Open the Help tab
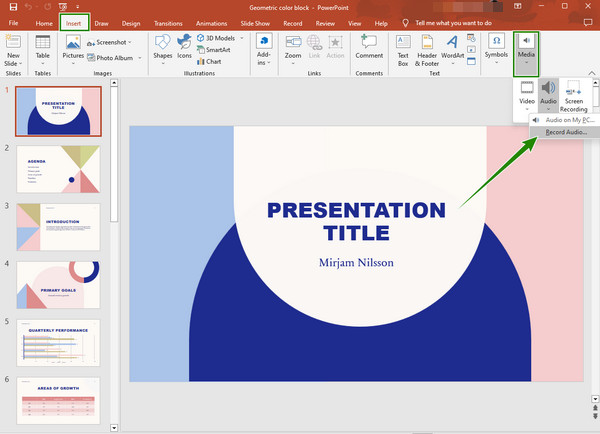The height and width of the screenshot is (434, 600). click(381, 23)
